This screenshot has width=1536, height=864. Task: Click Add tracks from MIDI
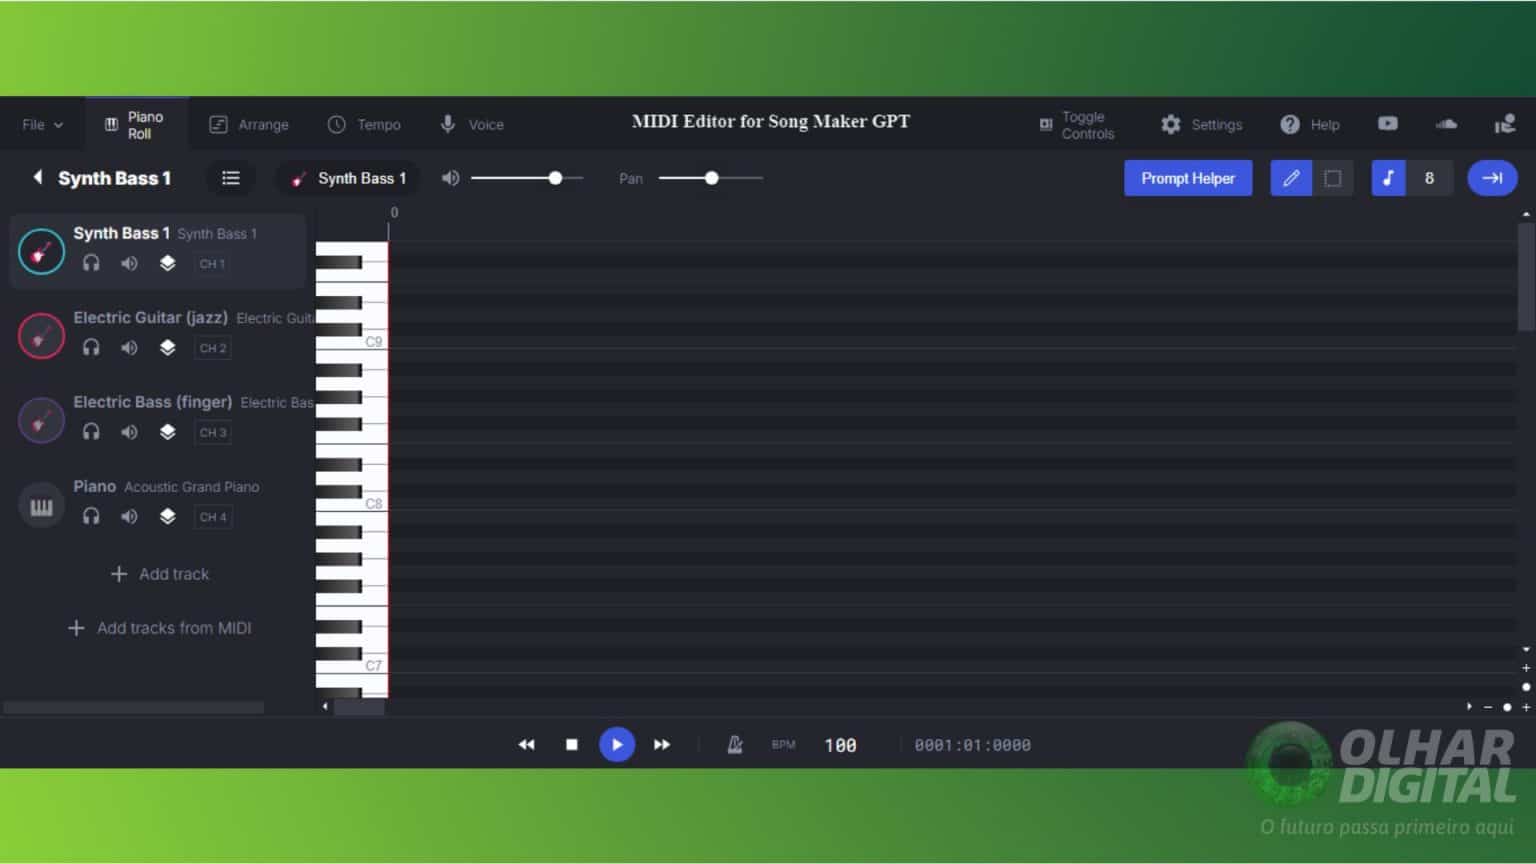[x=160, y=628]
